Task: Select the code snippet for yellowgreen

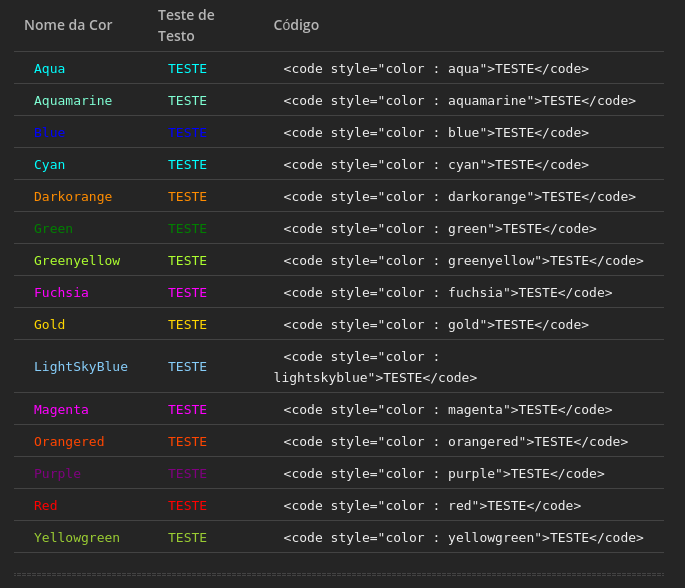Action: 463,538
